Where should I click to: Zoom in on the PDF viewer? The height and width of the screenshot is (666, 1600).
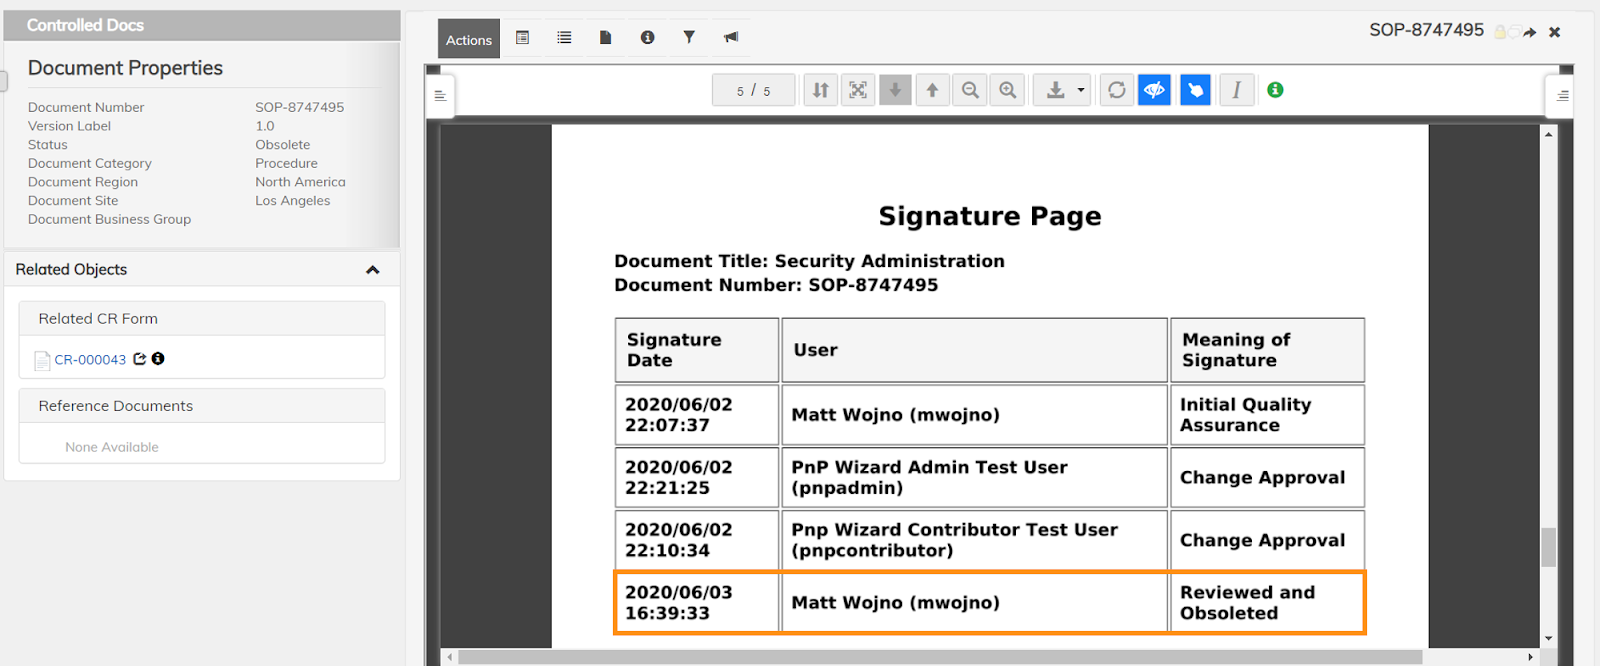pyautogui.click(x=1008, y=90)
